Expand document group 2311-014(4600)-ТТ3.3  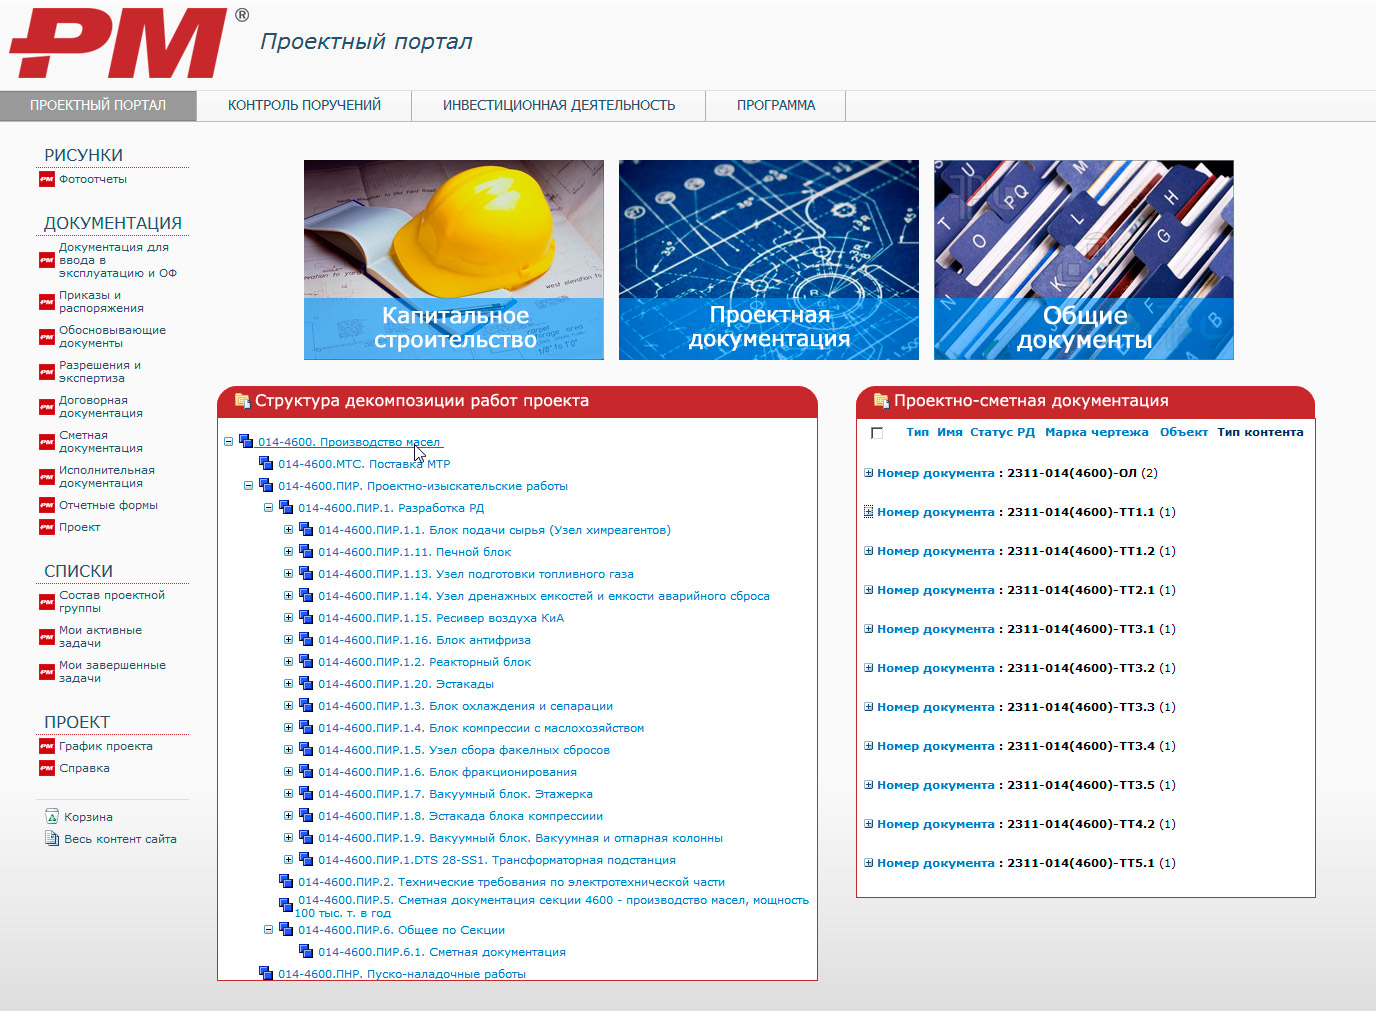(869, 707)
